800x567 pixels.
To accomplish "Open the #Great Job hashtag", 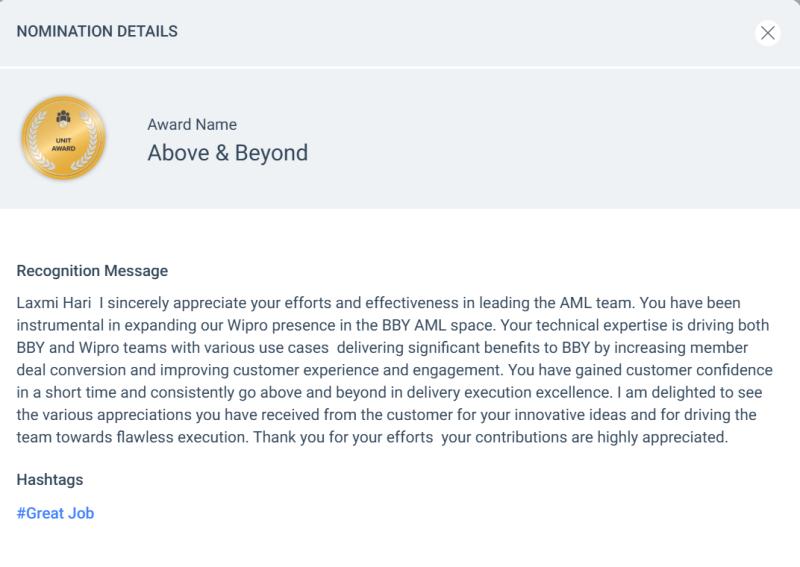I will tap(55, 513).
